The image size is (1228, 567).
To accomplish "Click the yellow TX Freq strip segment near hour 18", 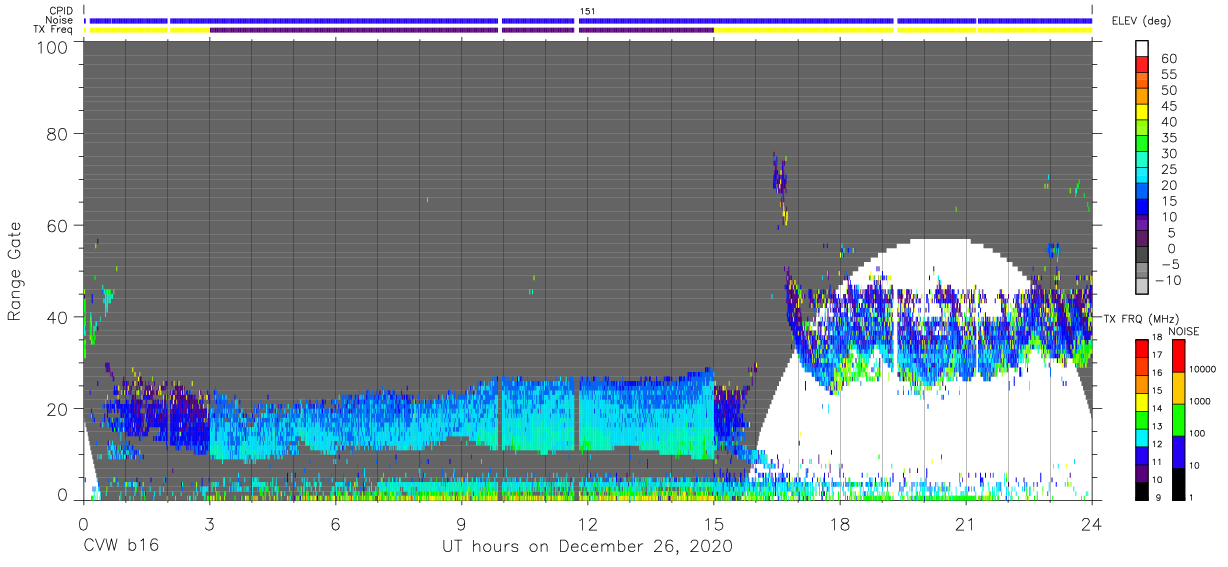I will pyautogui.click(x=804, y=30).
